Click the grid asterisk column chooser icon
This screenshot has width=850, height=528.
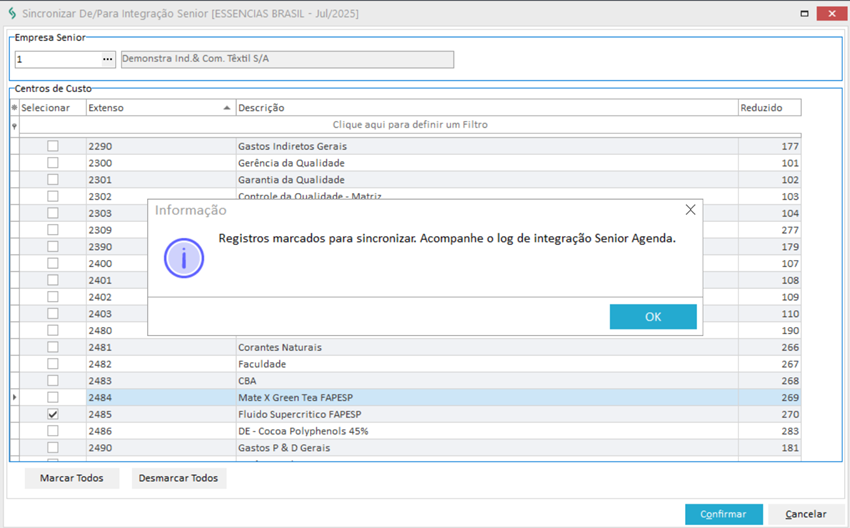[x=15, y=108]
